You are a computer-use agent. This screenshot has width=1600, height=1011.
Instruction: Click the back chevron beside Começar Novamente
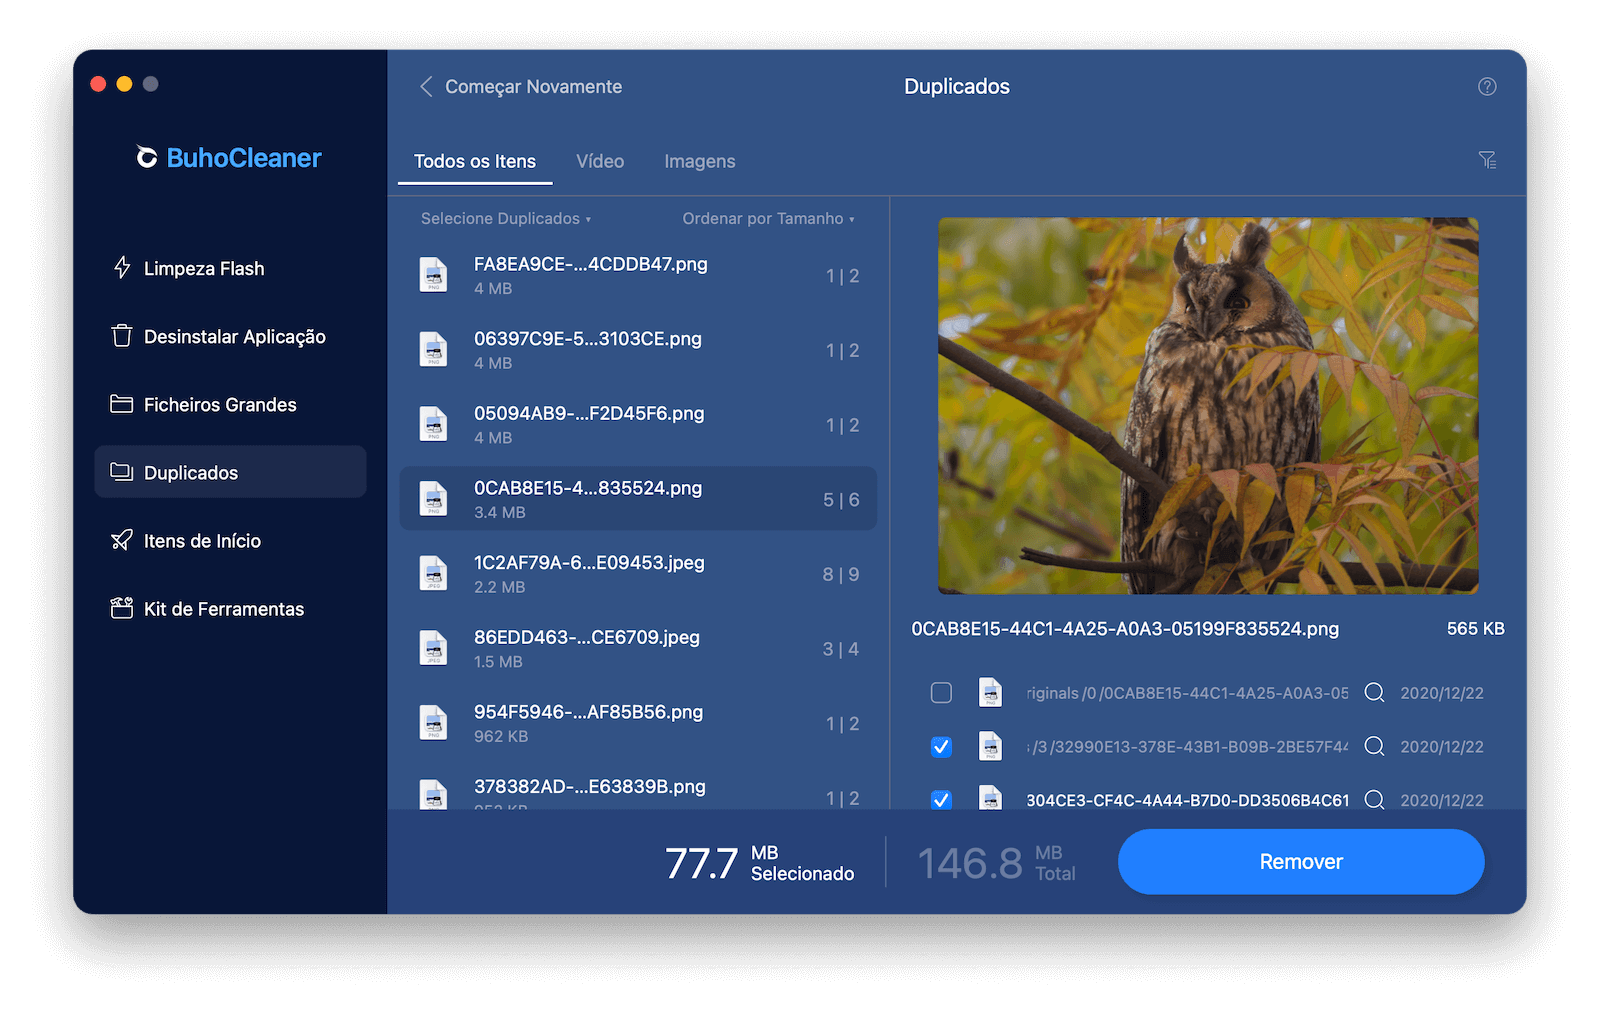426,87
